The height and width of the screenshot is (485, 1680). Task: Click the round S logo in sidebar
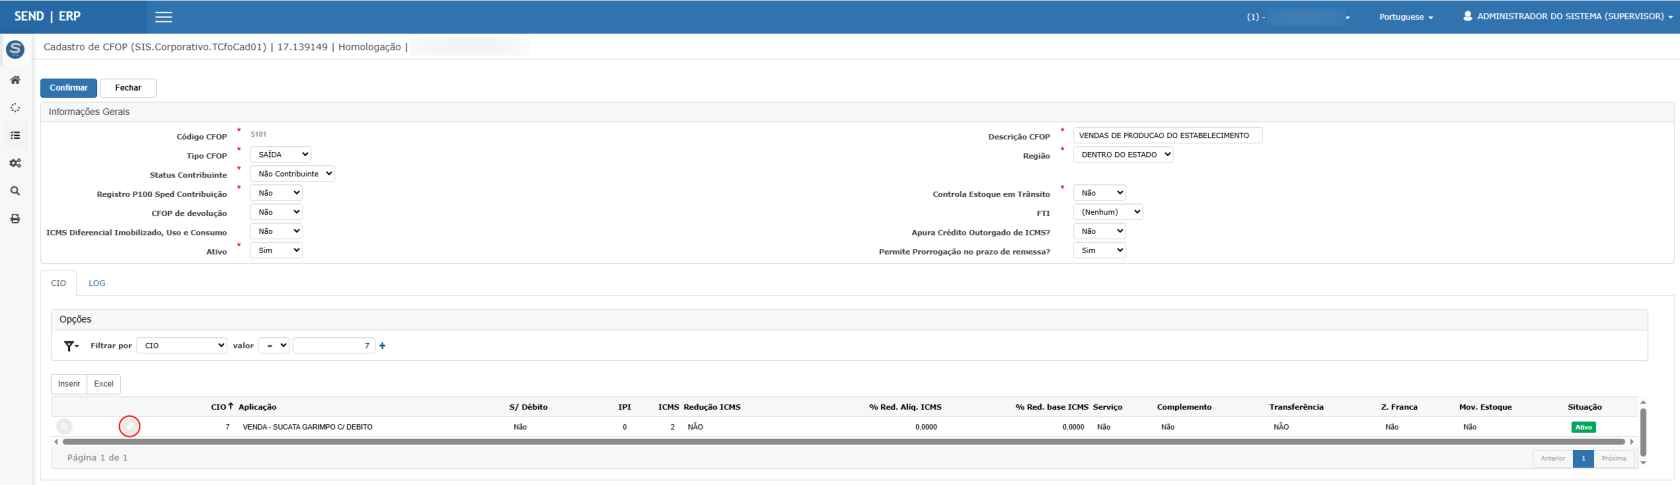click(15, 49)
